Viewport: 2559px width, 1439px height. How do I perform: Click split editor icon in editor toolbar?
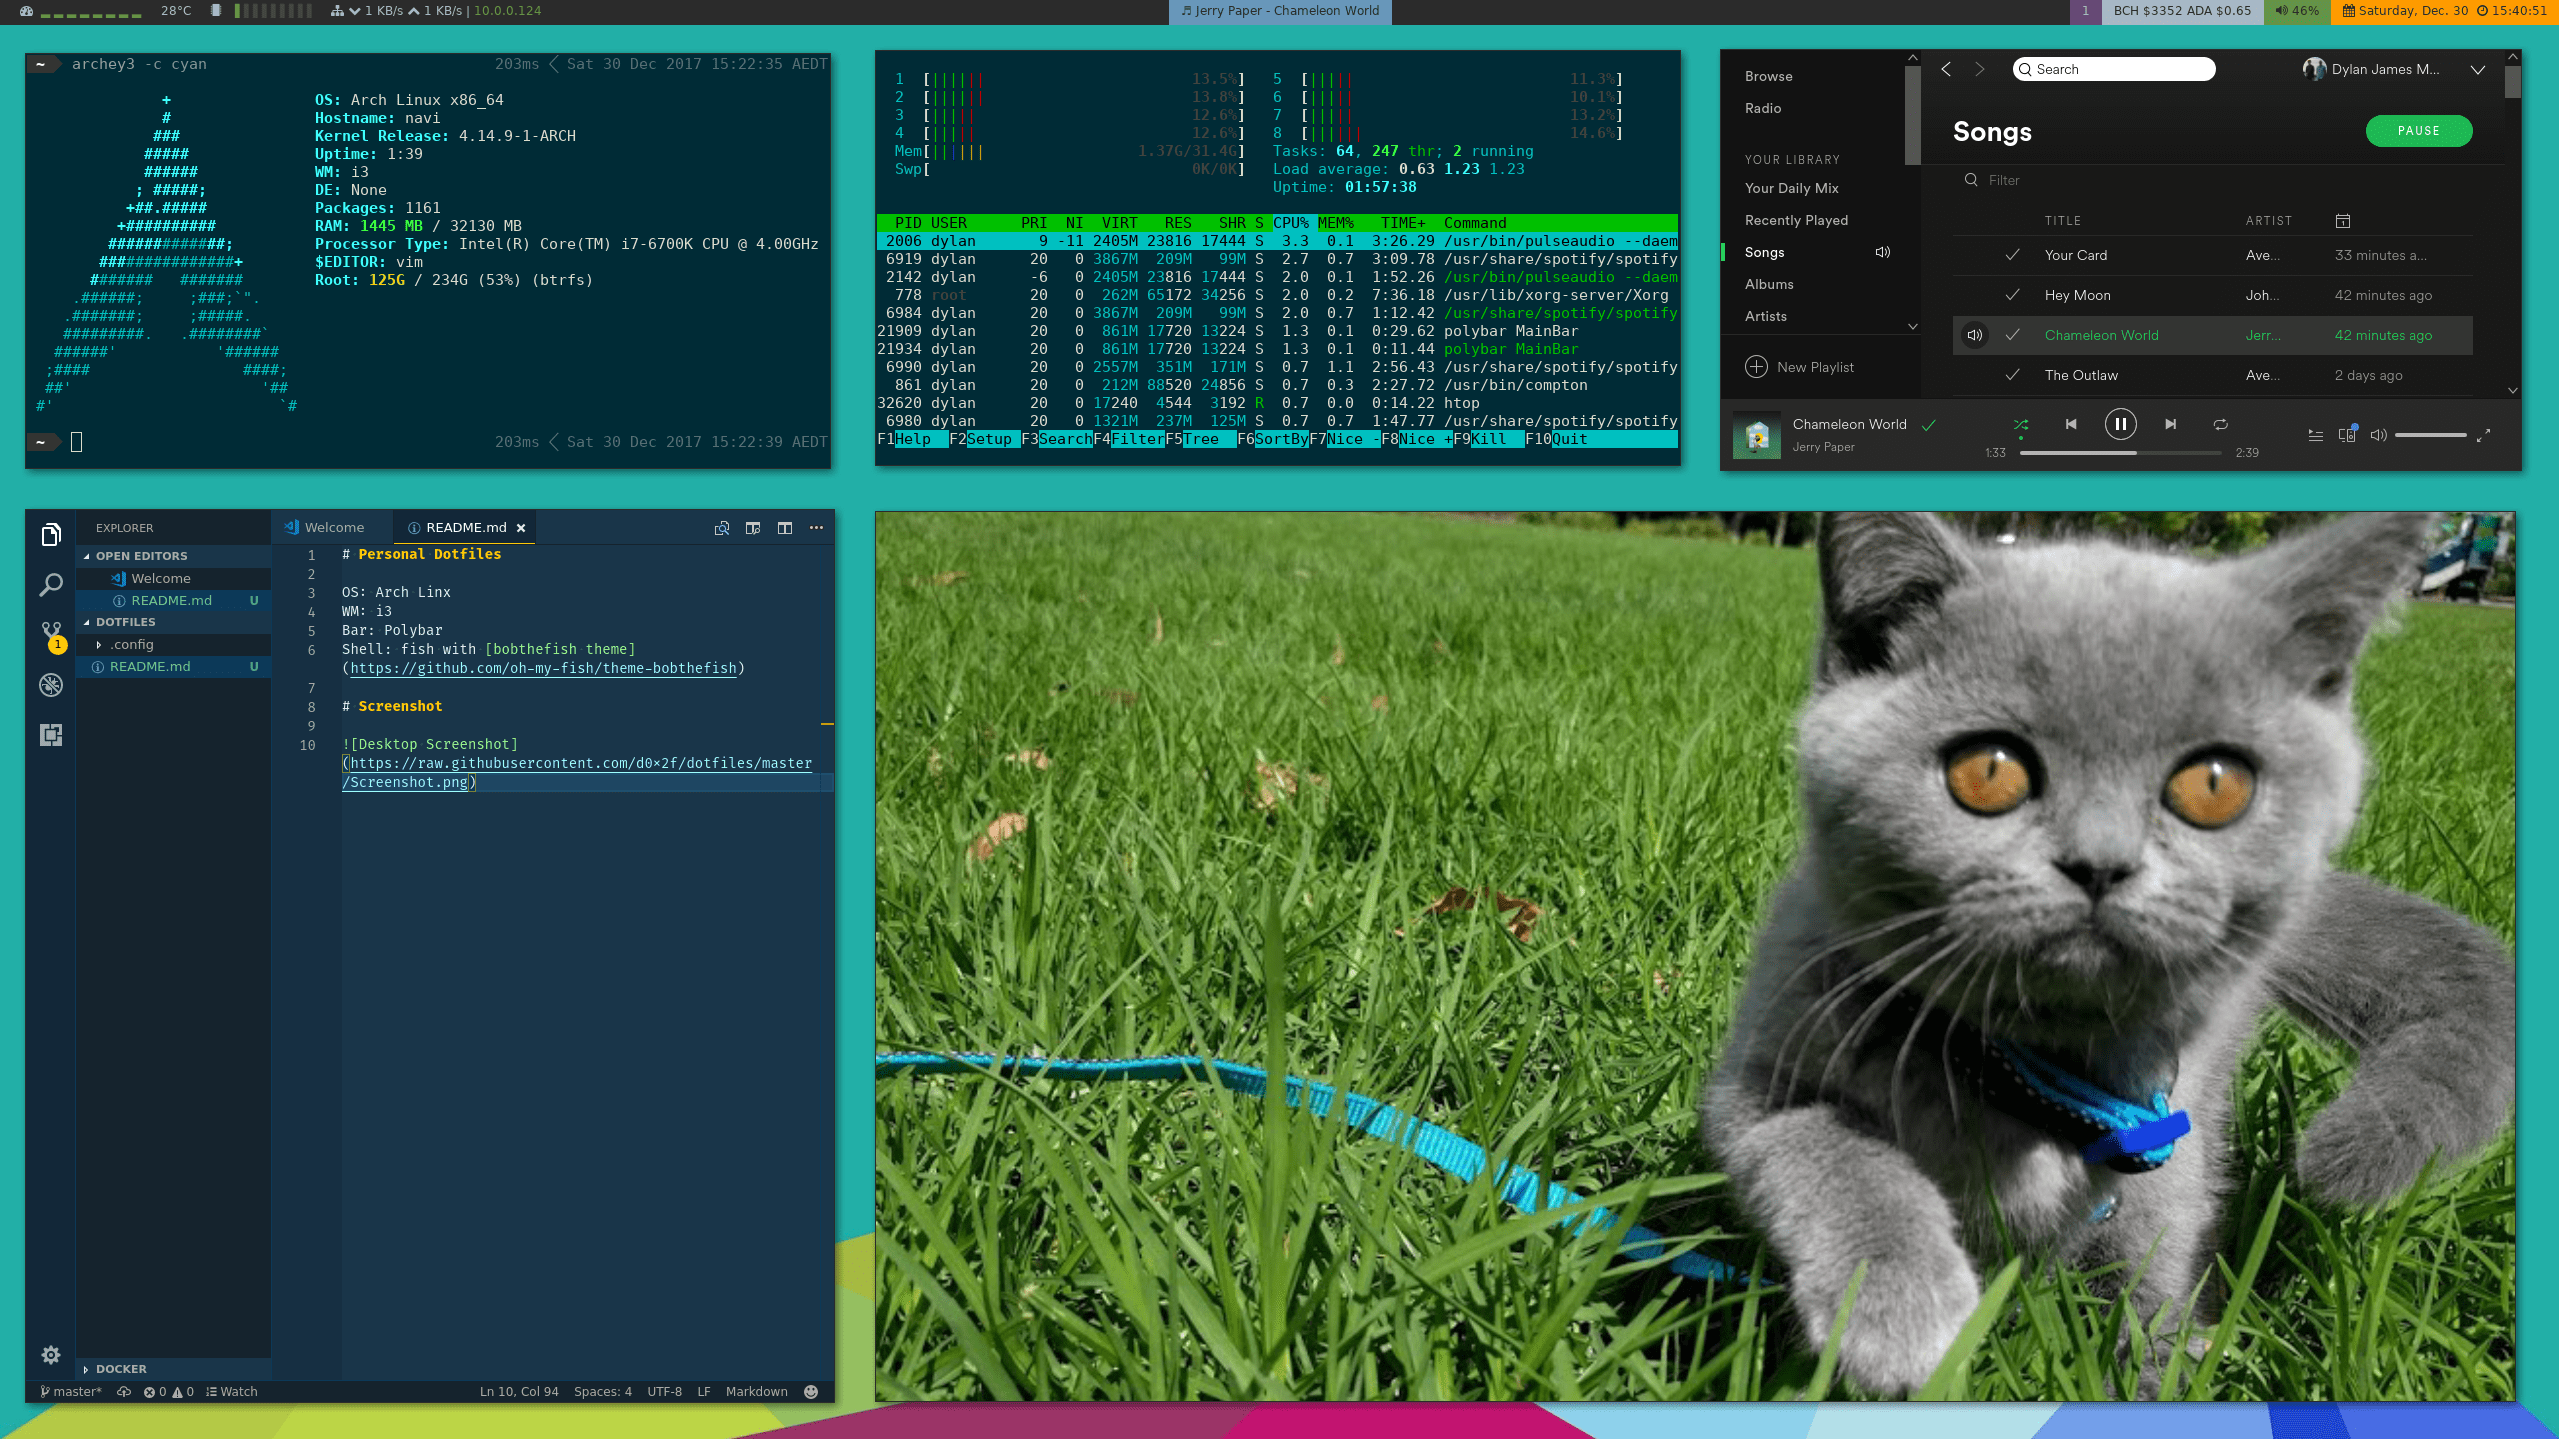[785, 528]
